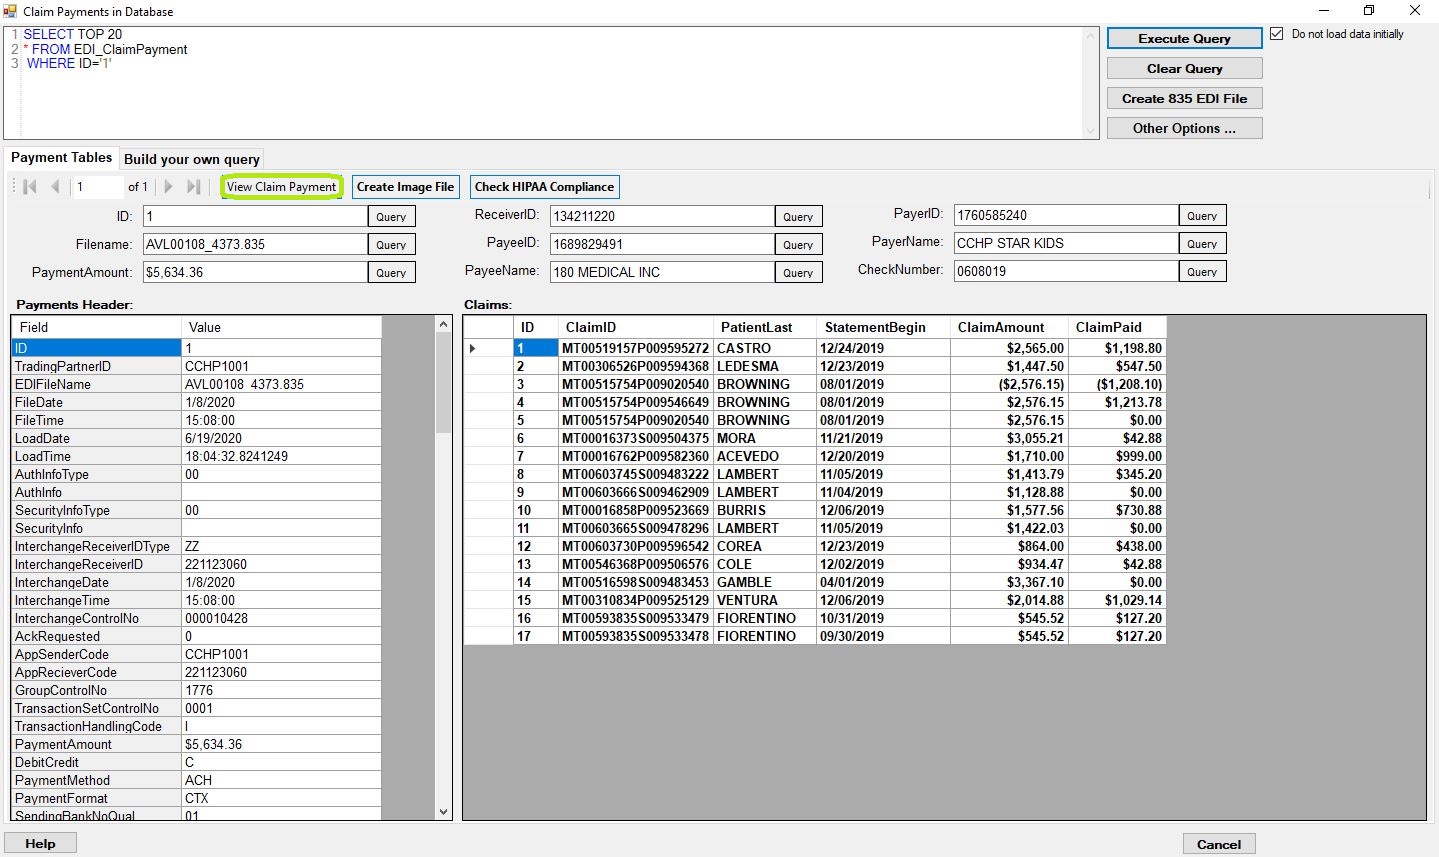Image resolution: width=1439 pixels, height=857 pixels.
Task: Select COREA claim row
Action: pos(815,546)
